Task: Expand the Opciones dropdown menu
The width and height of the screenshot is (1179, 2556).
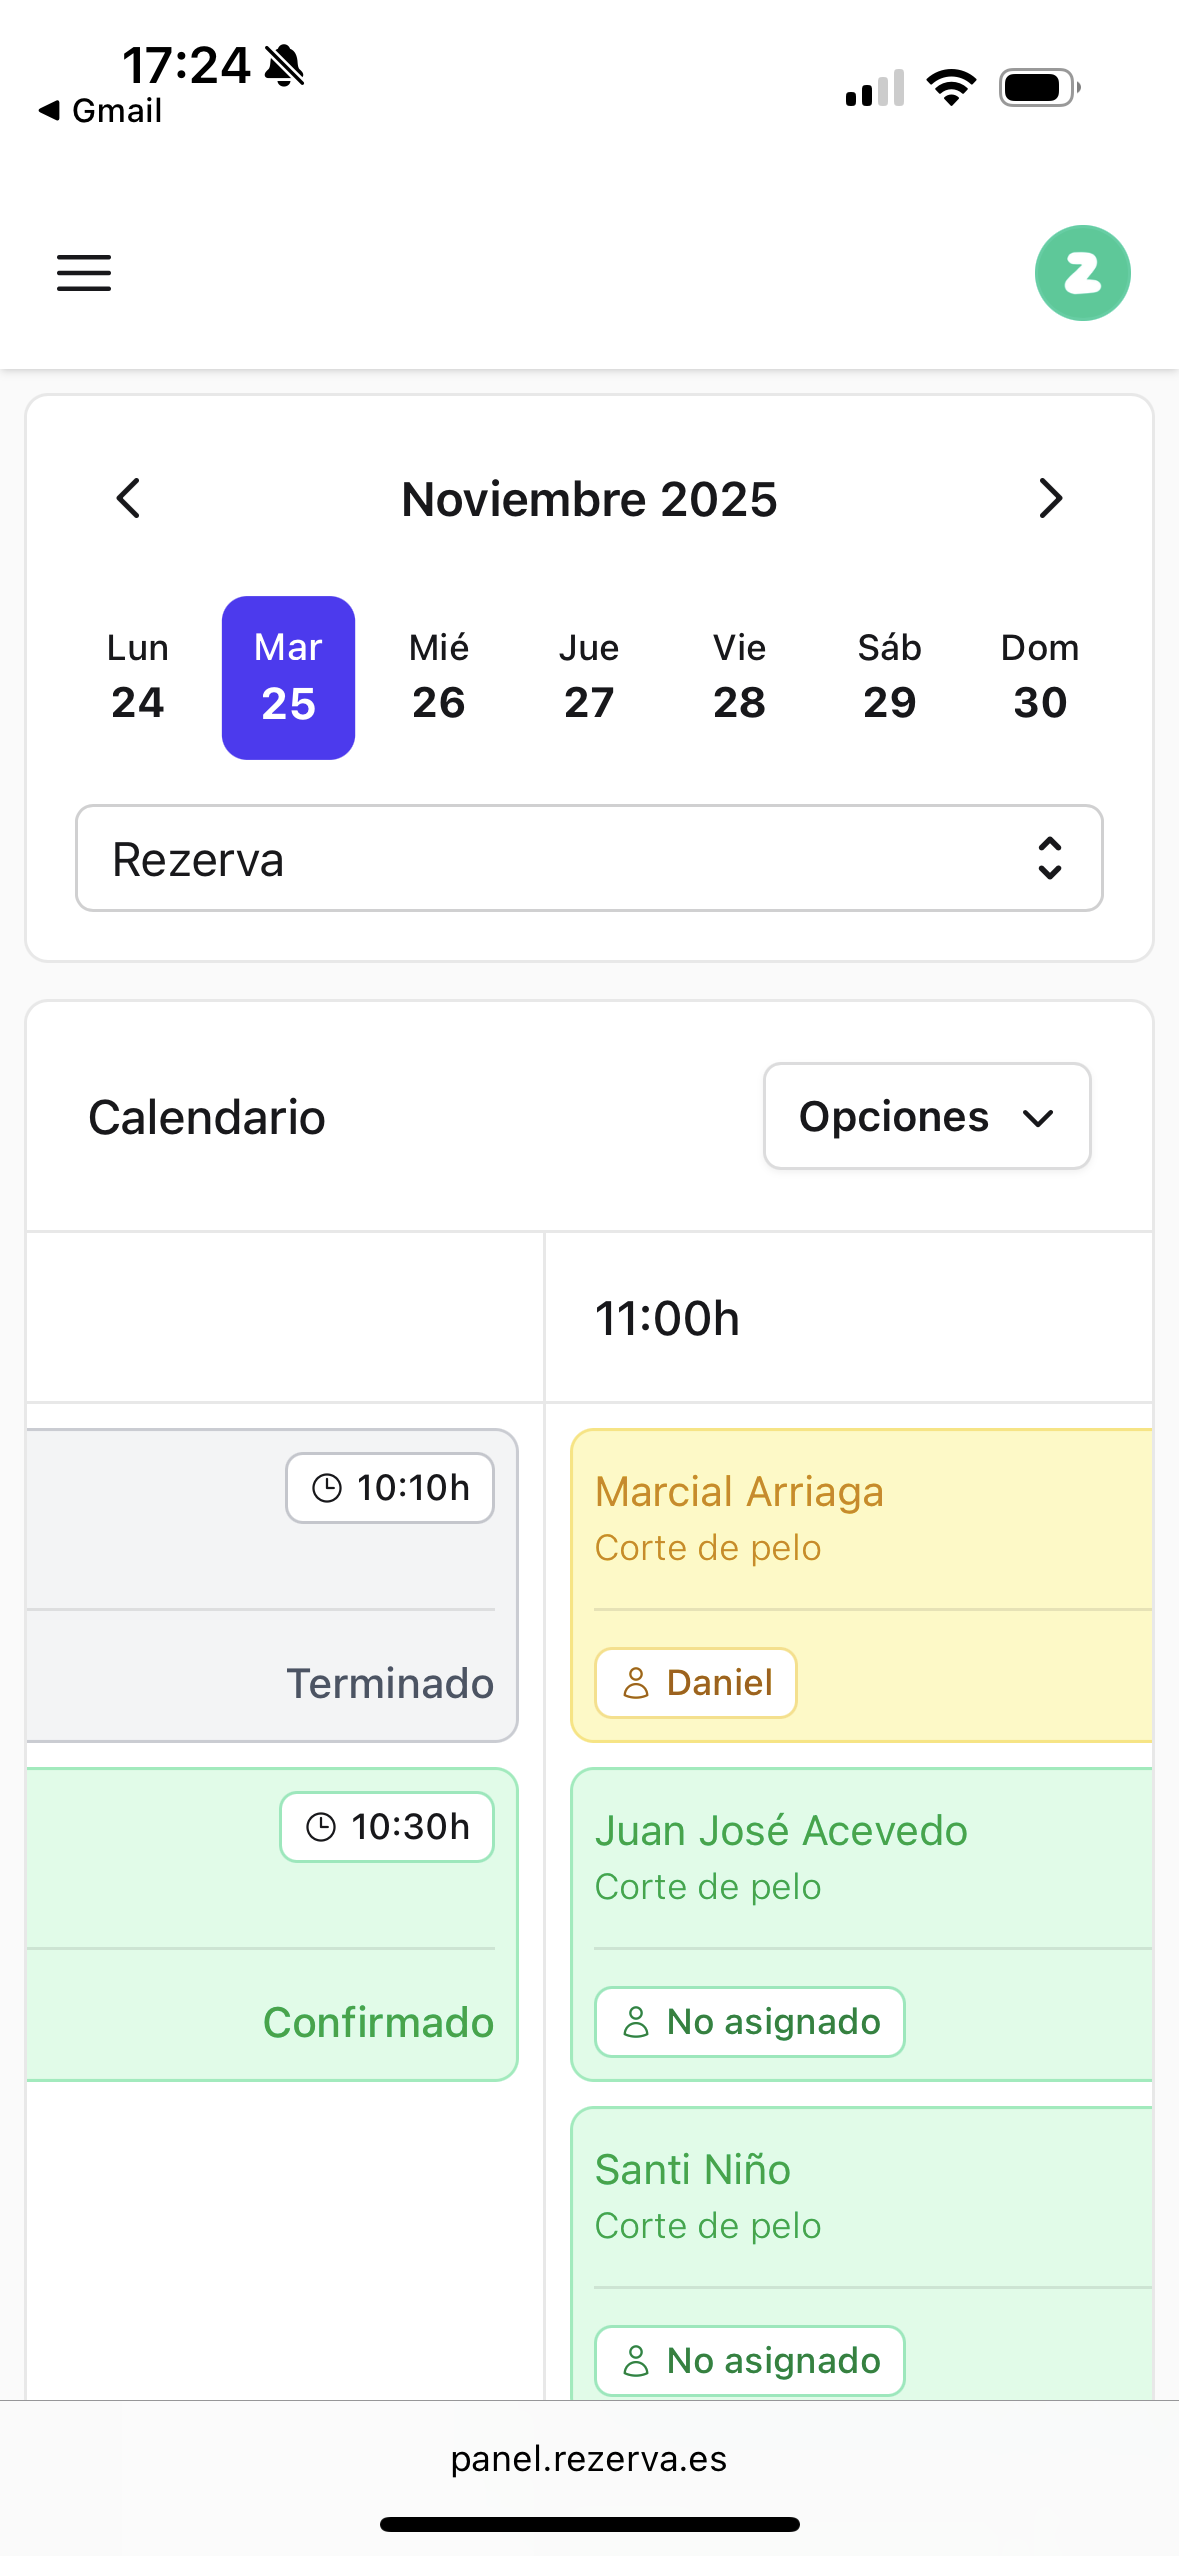Action: pos(926,1116)
